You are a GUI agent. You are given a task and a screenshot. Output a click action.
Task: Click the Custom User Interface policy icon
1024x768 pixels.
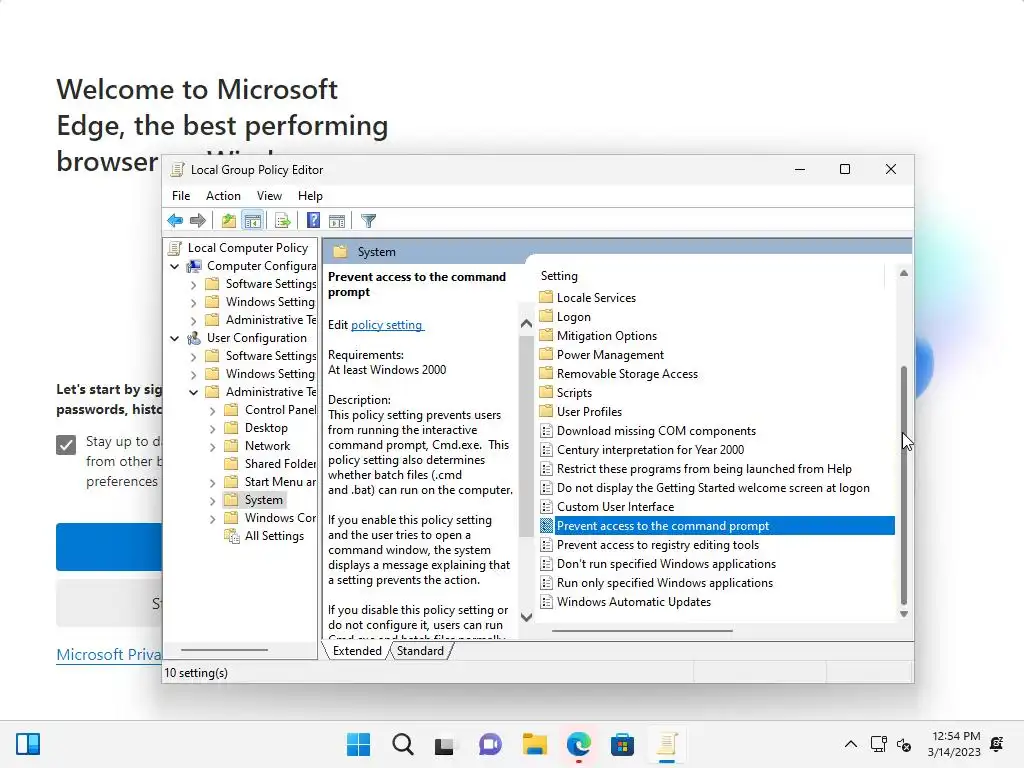546,507
